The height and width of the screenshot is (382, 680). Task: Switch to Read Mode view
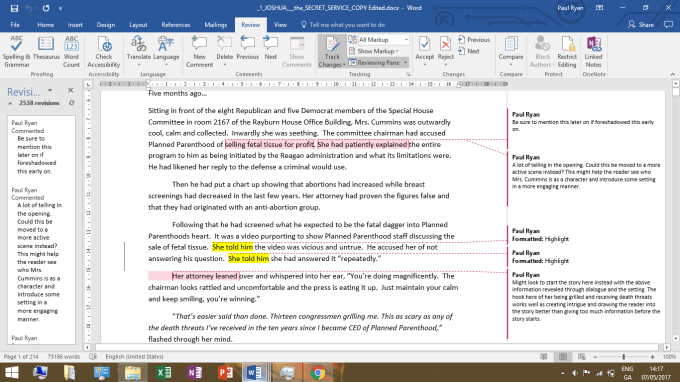543,356
